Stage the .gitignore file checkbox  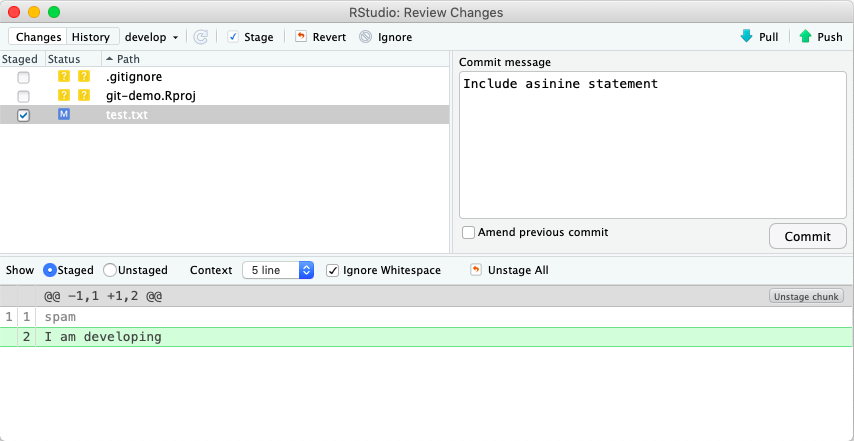click(23, 77)
